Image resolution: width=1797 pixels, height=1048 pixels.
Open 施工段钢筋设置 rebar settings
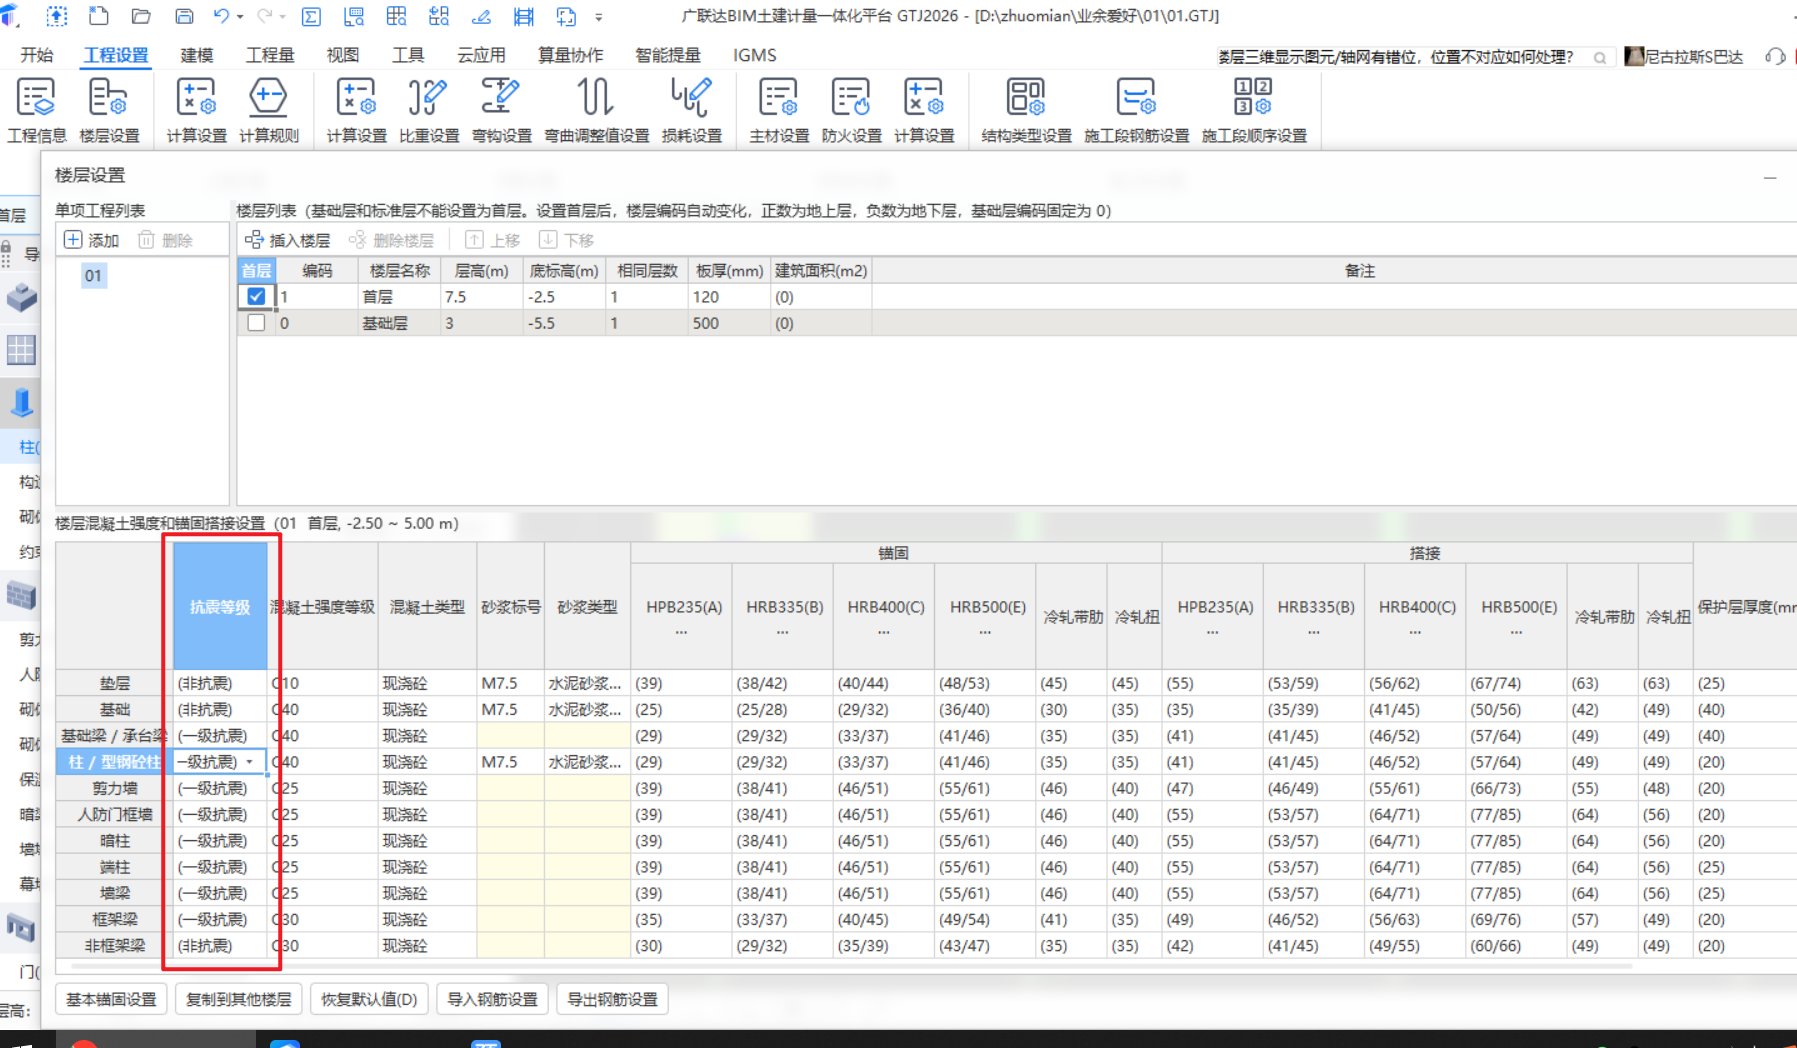(x=1136, y=110)
